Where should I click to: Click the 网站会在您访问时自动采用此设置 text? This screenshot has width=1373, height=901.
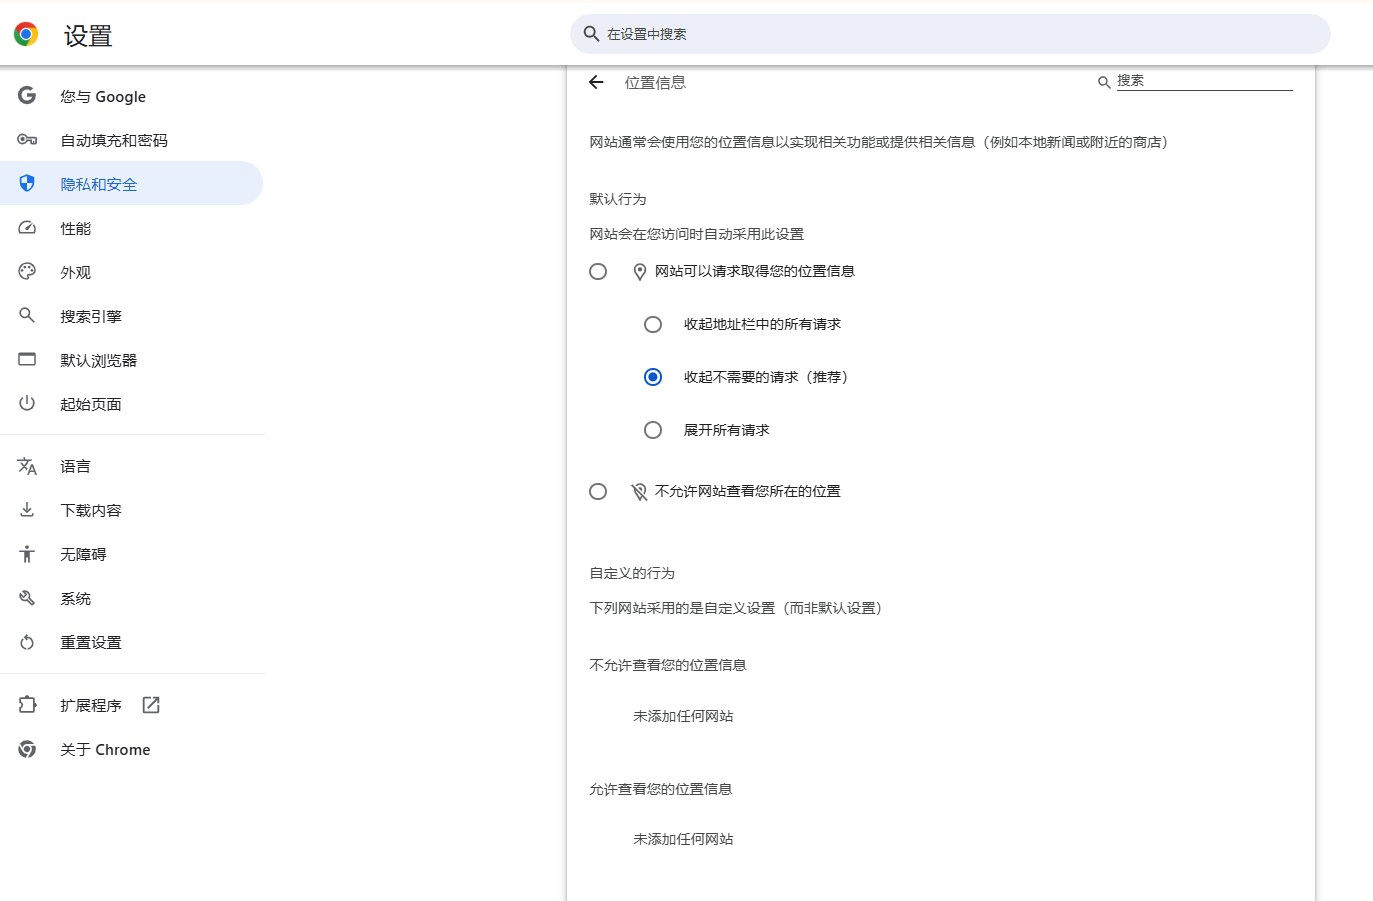697,234
